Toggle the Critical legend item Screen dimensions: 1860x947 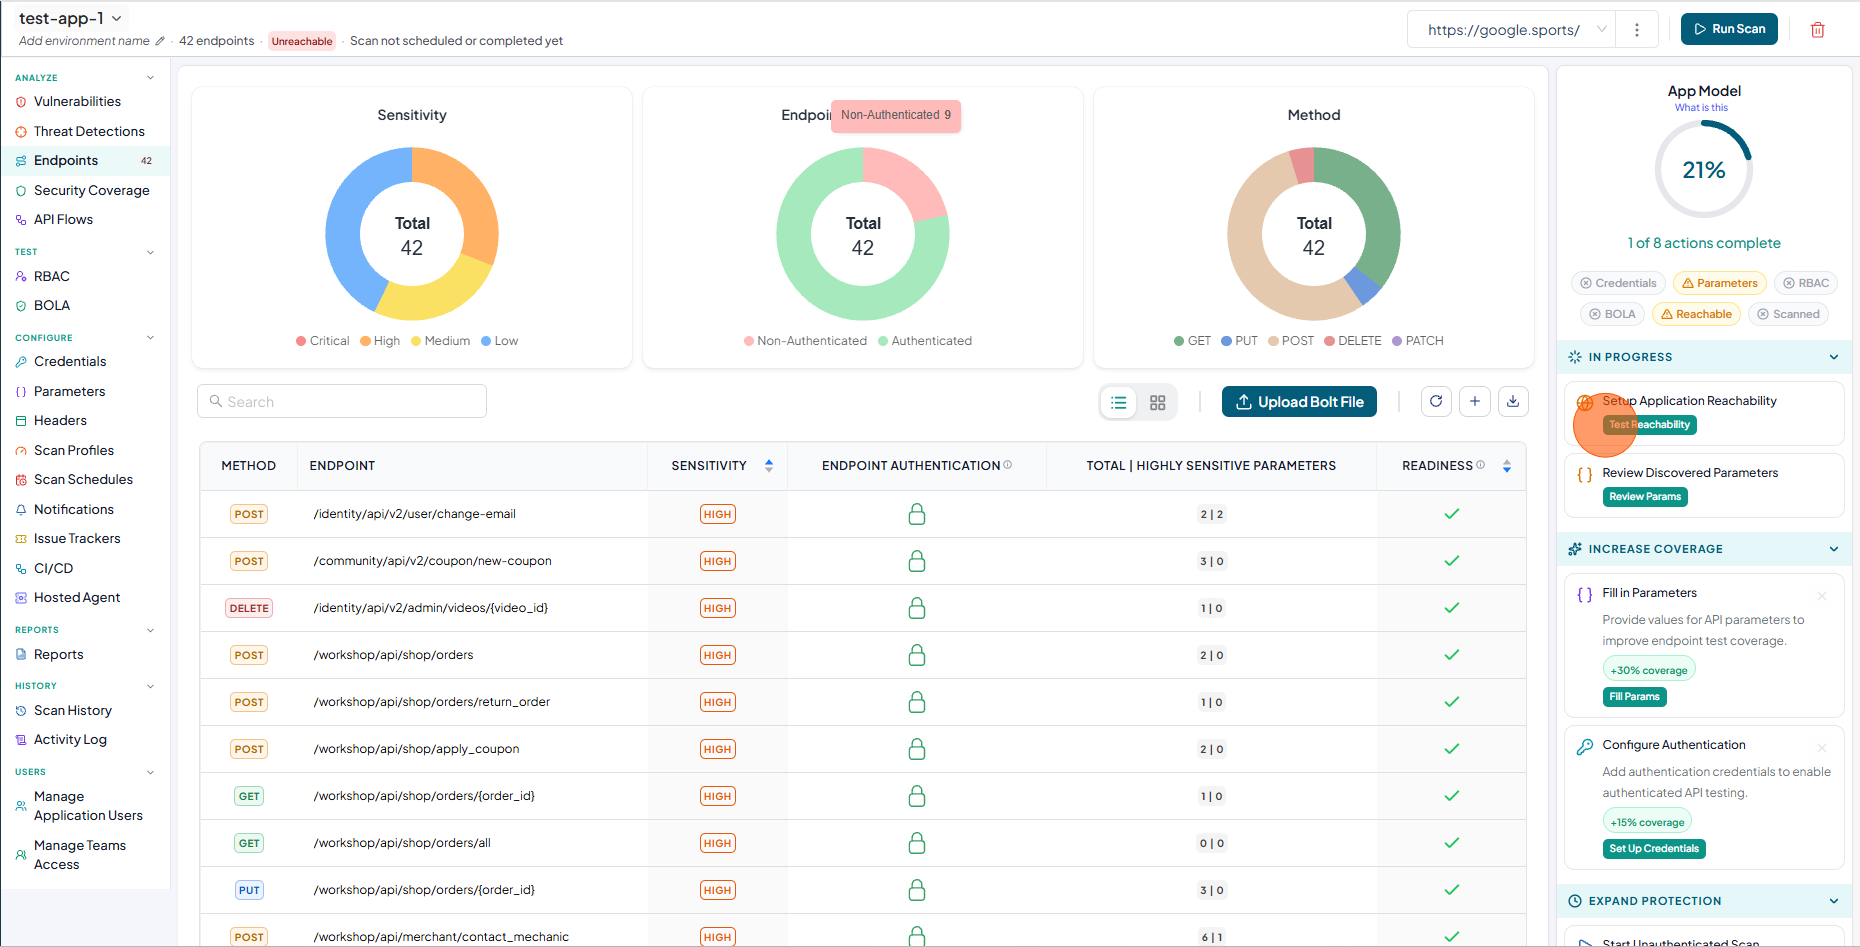(322, 341)
